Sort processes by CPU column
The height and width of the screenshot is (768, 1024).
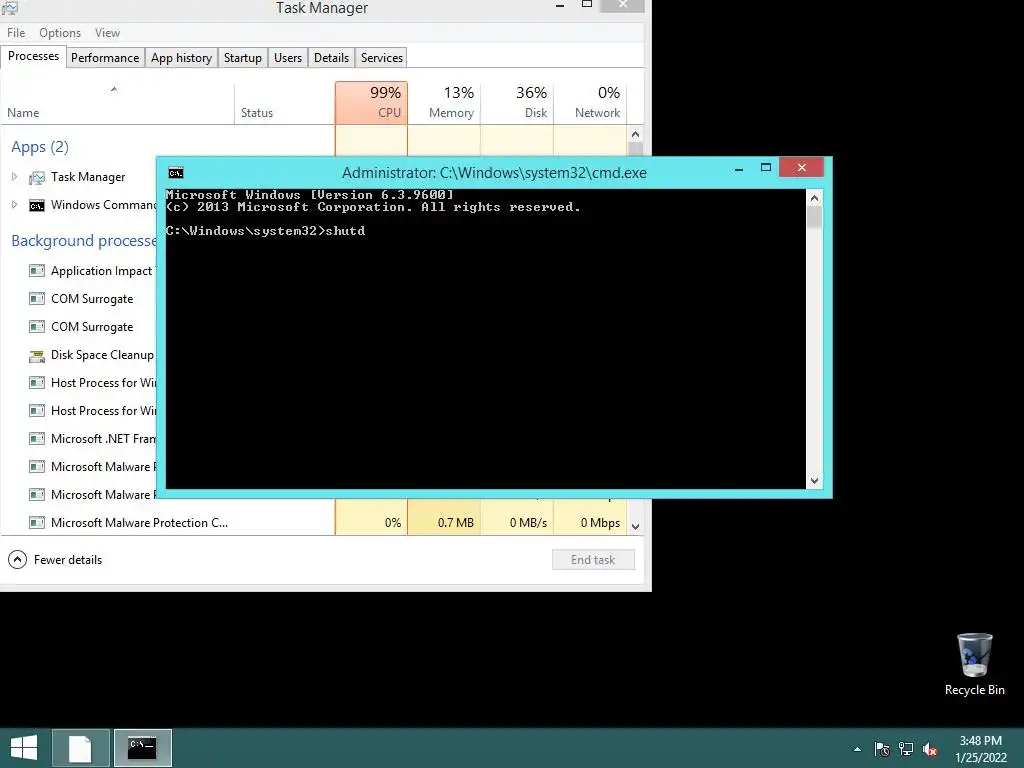tap(371, 103)
